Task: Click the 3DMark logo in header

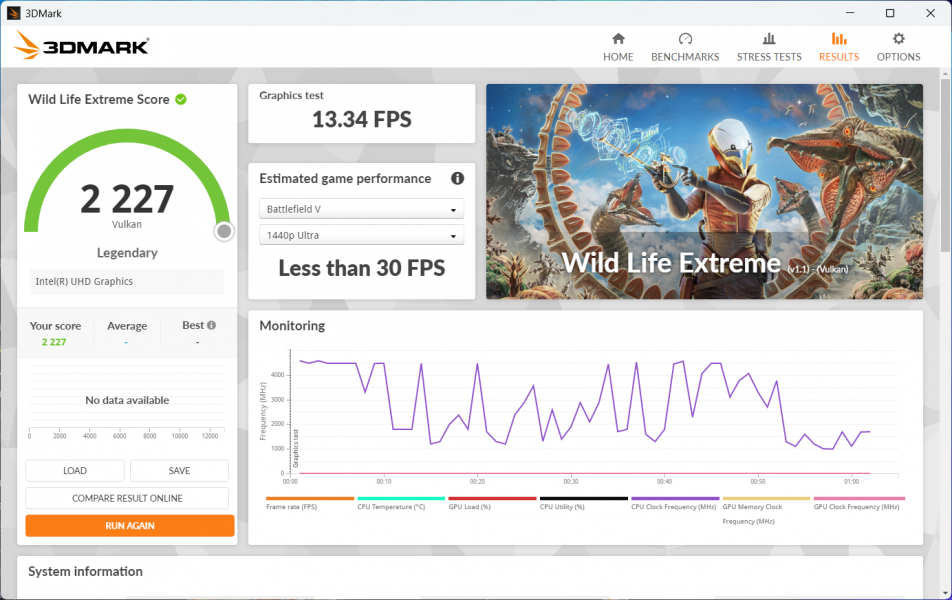Action: coord(82,46)
